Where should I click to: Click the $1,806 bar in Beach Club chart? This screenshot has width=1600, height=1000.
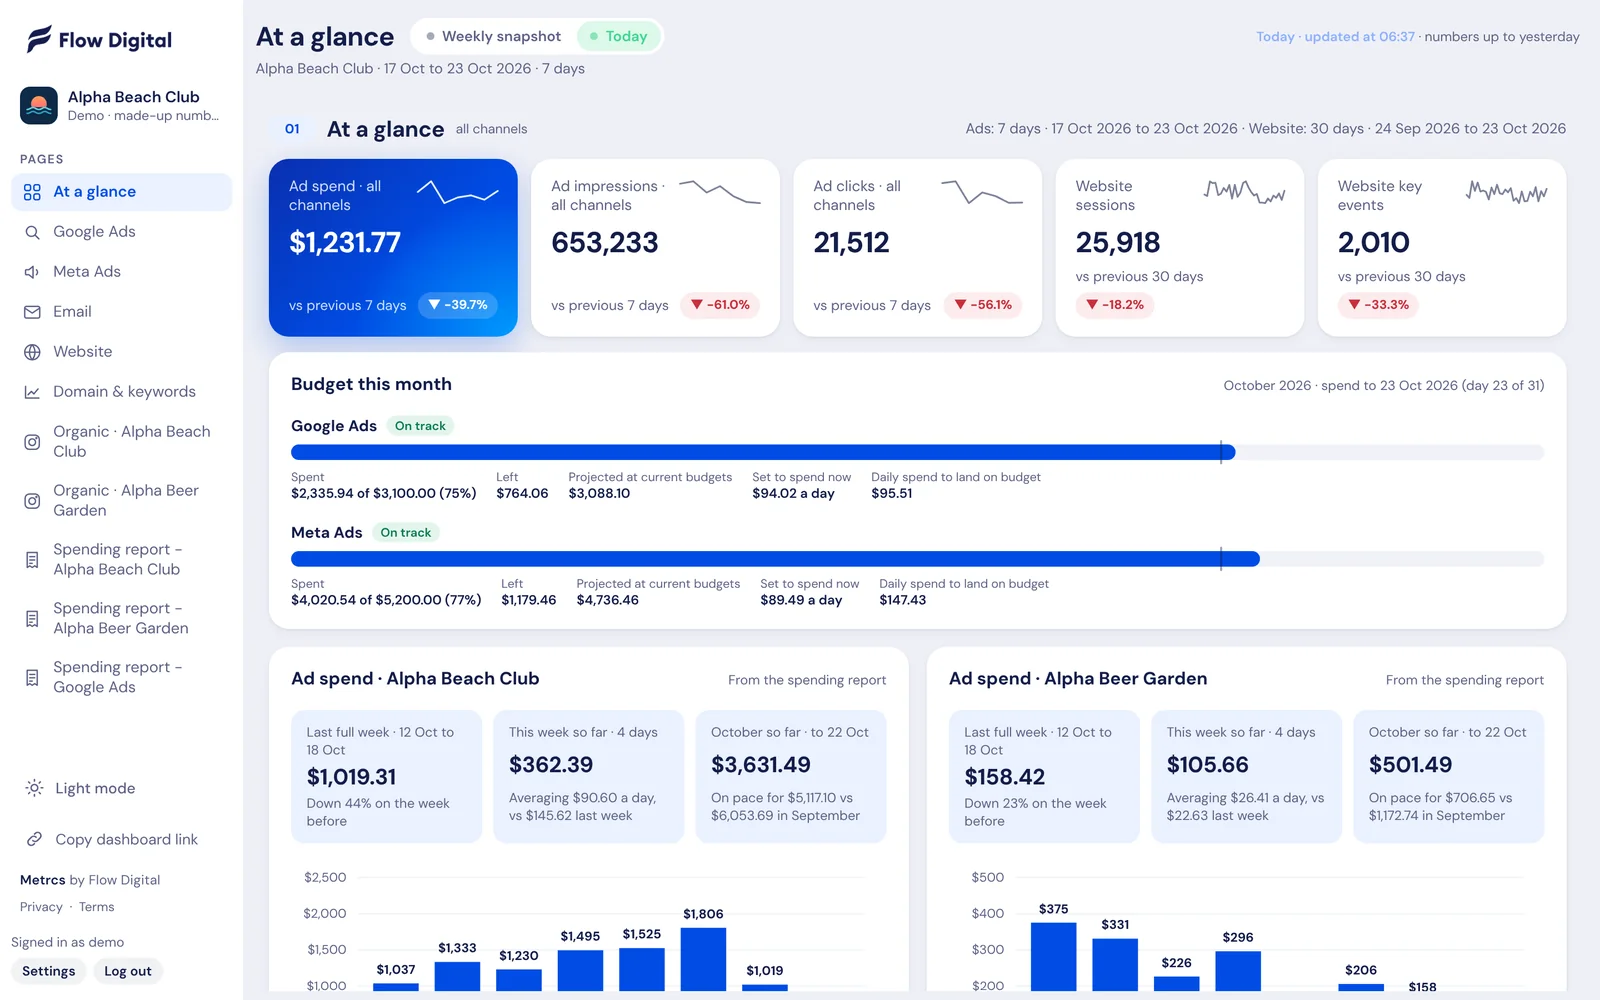click(703, 959)
